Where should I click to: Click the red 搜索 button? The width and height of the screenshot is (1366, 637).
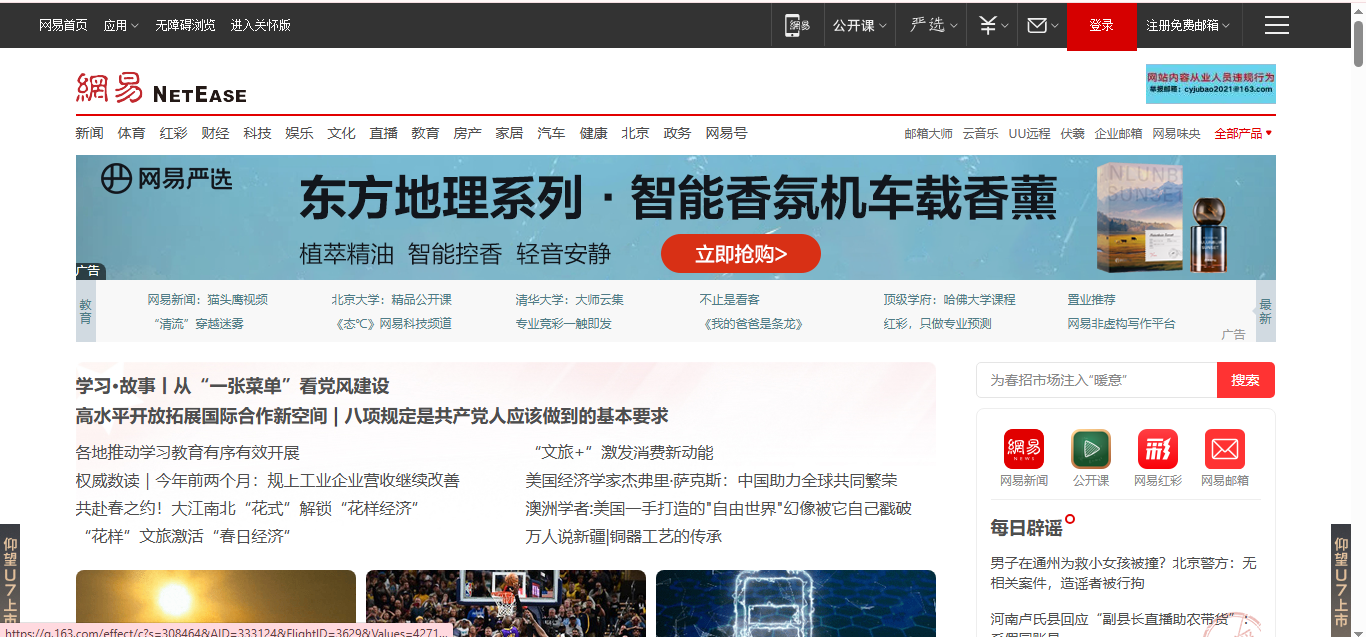1246,380
